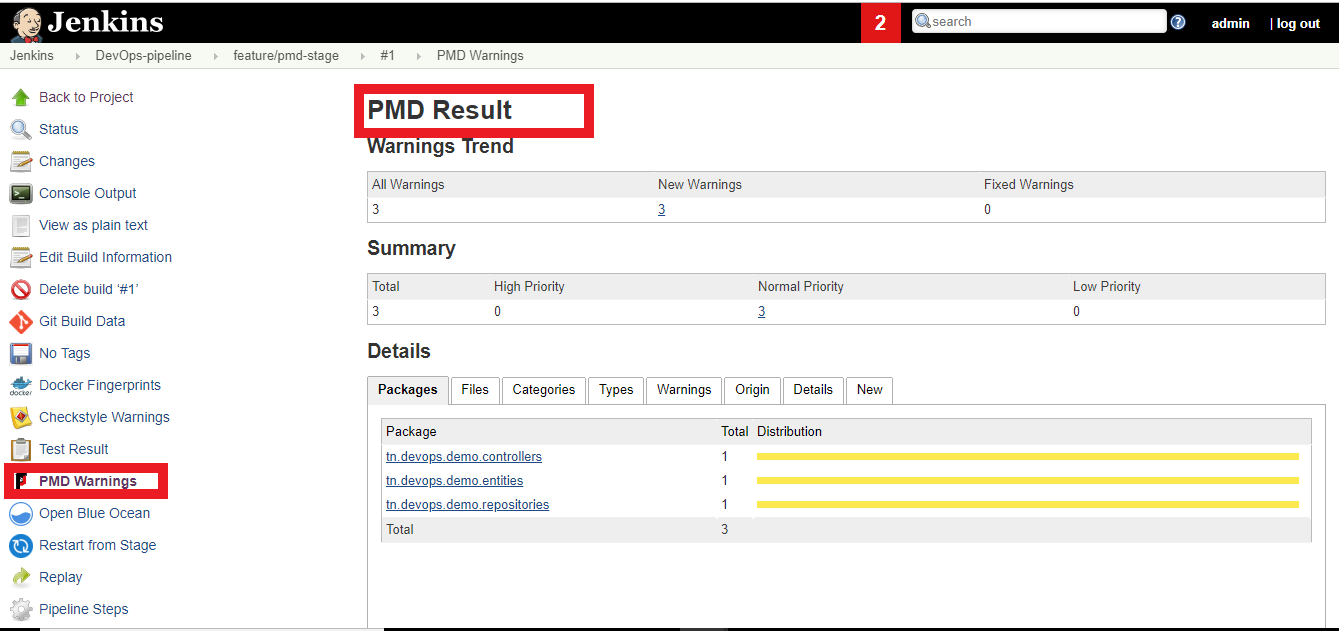Click the repositories yellow distribution bar

click(1028, 504)
